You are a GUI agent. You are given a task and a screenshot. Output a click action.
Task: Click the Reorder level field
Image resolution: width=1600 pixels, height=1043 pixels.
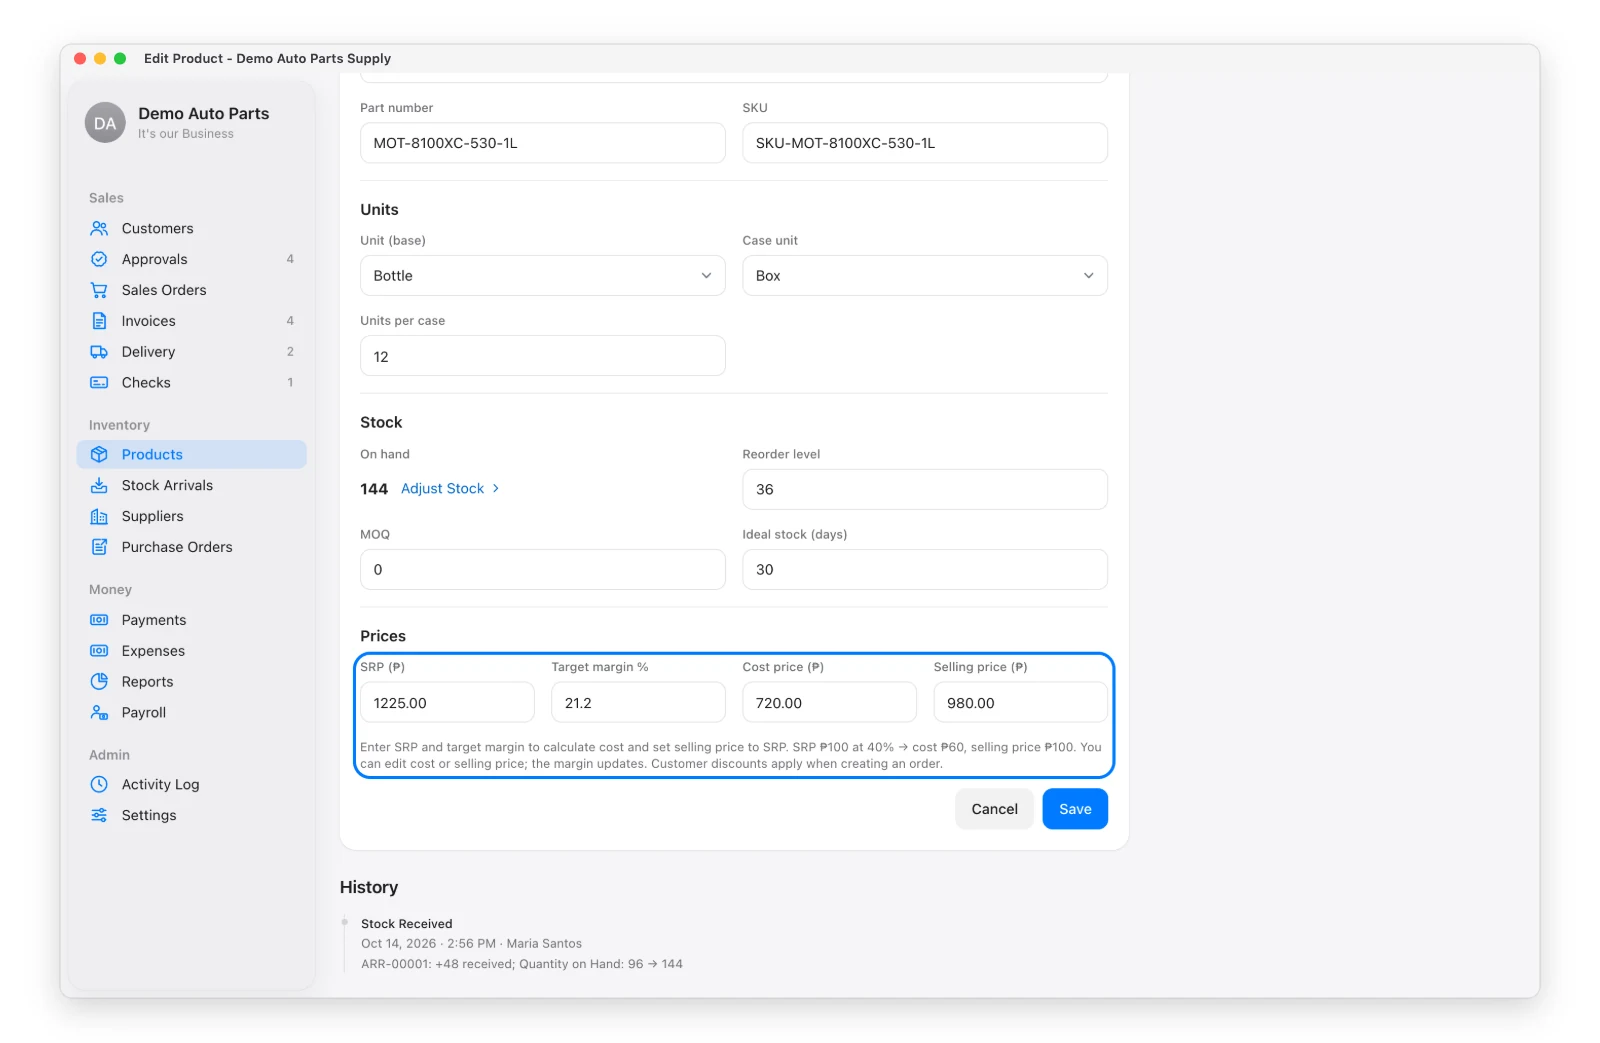925,490
